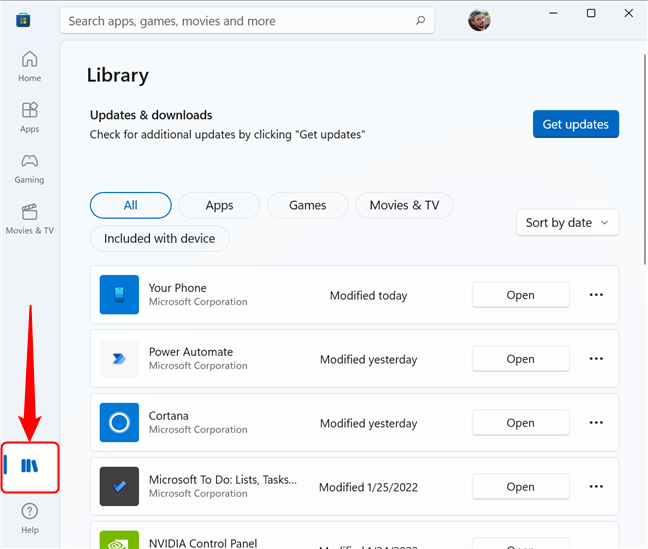Screen dimensions: 648x549
Task: Click the Modified today label
Action: click(369, 296)
